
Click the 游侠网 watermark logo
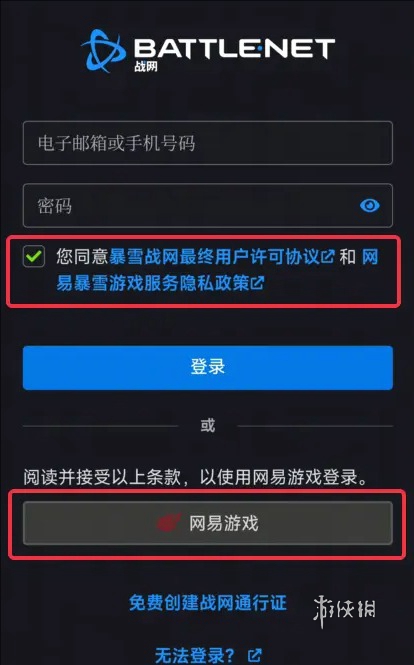(x=344, y=611)
